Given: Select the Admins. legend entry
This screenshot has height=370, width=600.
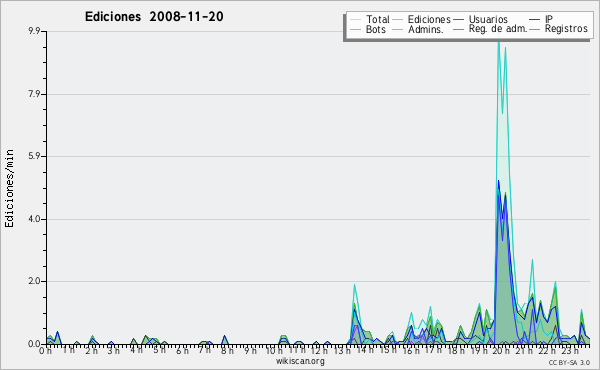Looking at the screenshot, I should coord(426,29).
